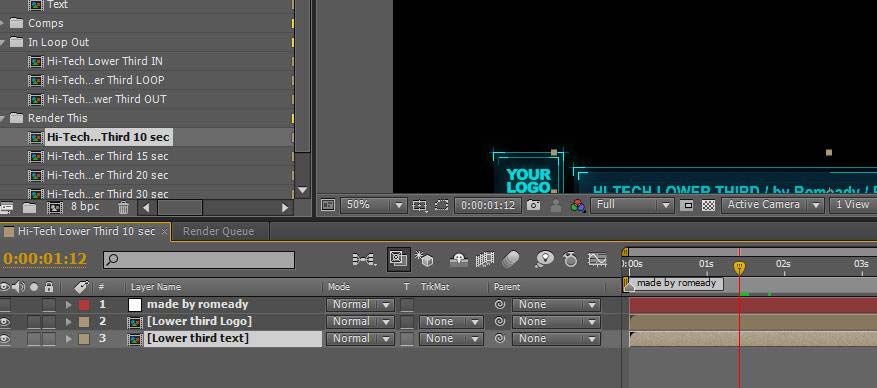
Task: Click the viewer current time 0:00:01:12 button
Action: pos(488,205)
